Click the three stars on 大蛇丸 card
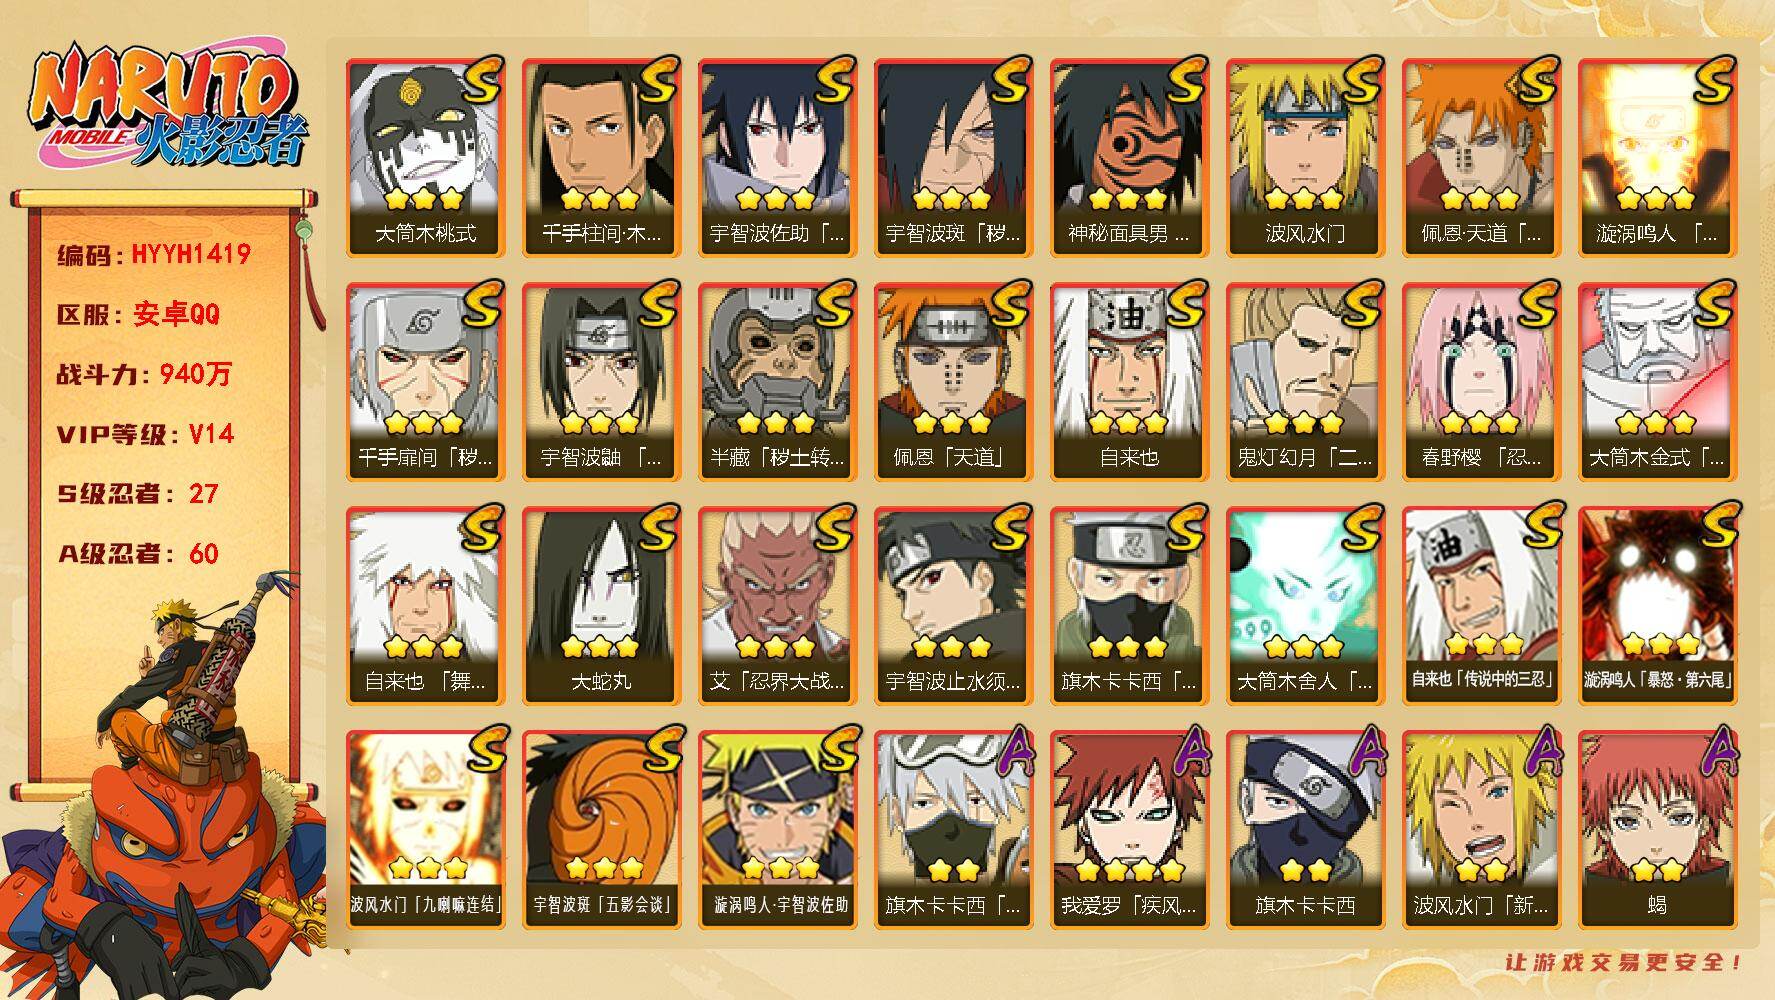 point(600,646)
